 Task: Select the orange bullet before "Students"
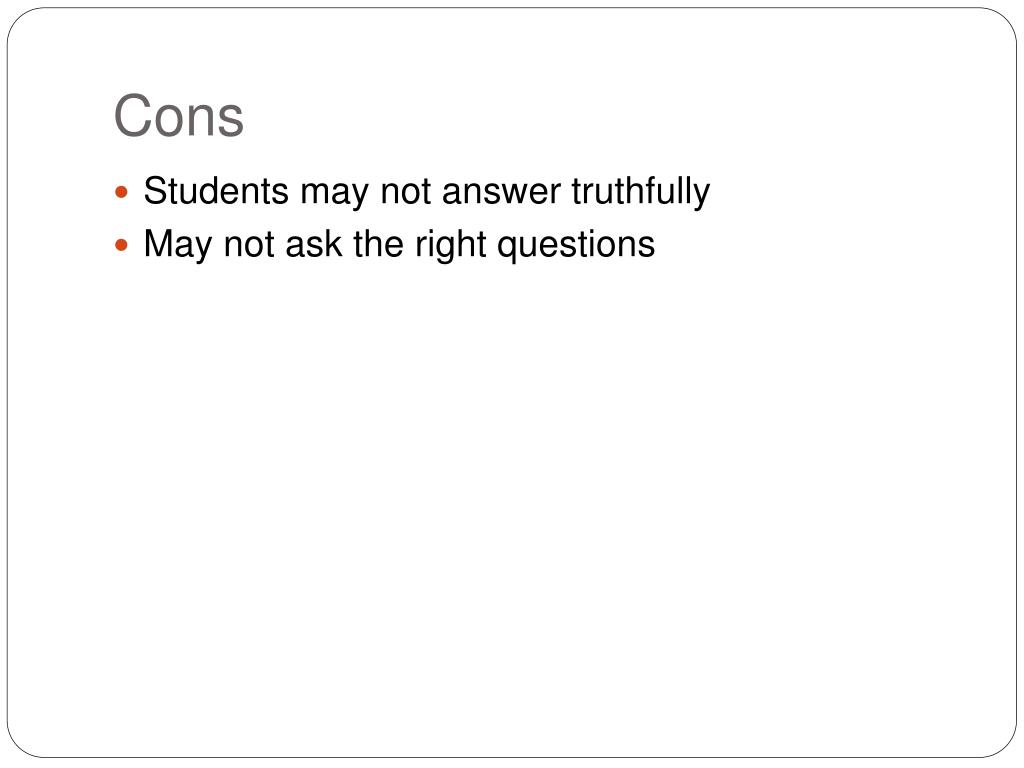[121, 192]
